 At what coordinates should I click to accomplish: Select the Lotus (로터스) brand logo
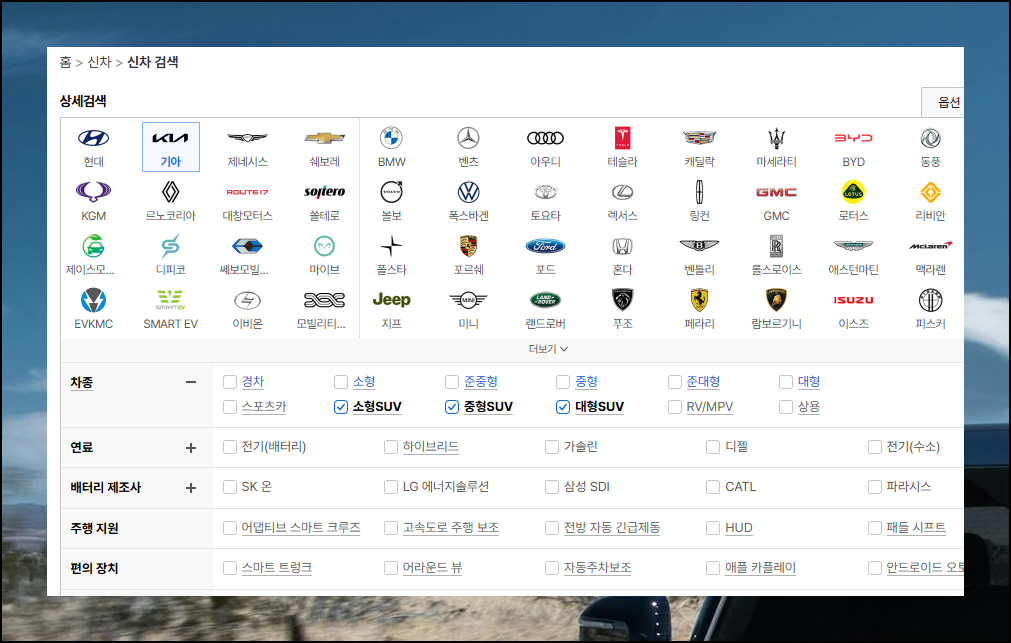click(853, 192)
